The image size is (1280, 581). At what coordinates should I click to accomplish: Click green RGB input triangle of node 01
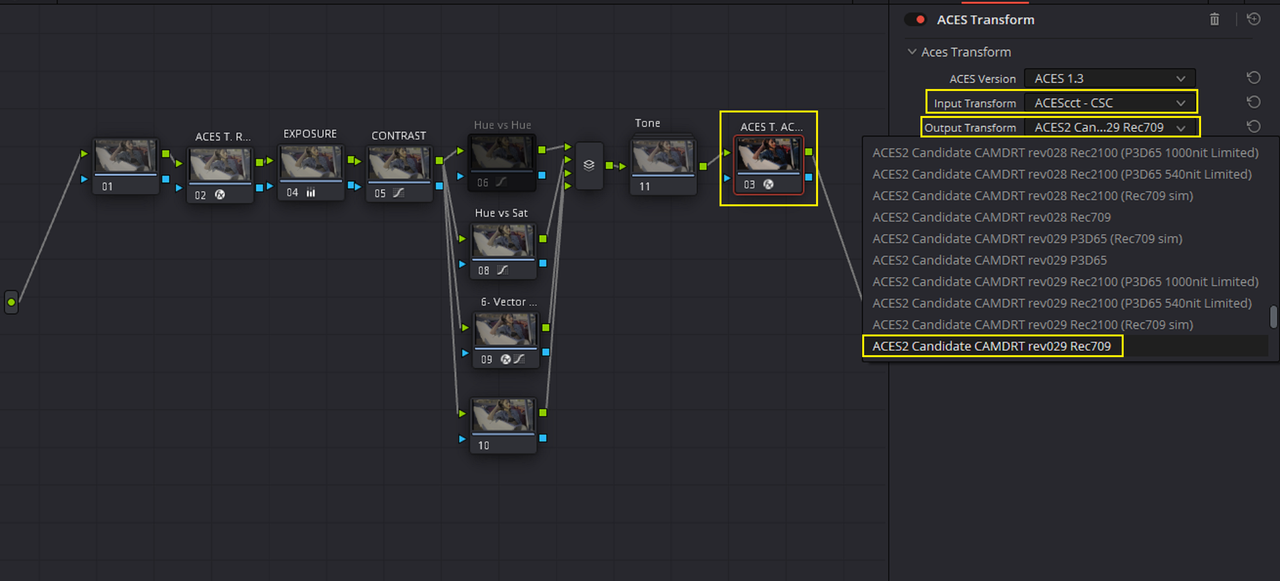tap(86, 153)
